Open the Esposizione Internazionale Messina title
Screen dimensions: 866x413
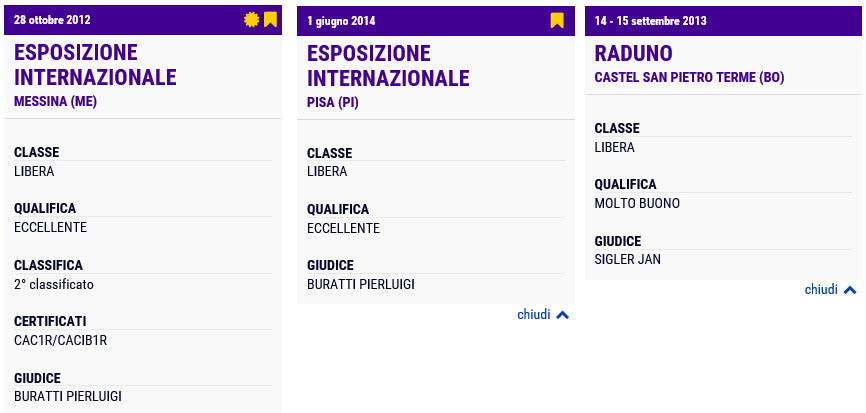[95, 65]
